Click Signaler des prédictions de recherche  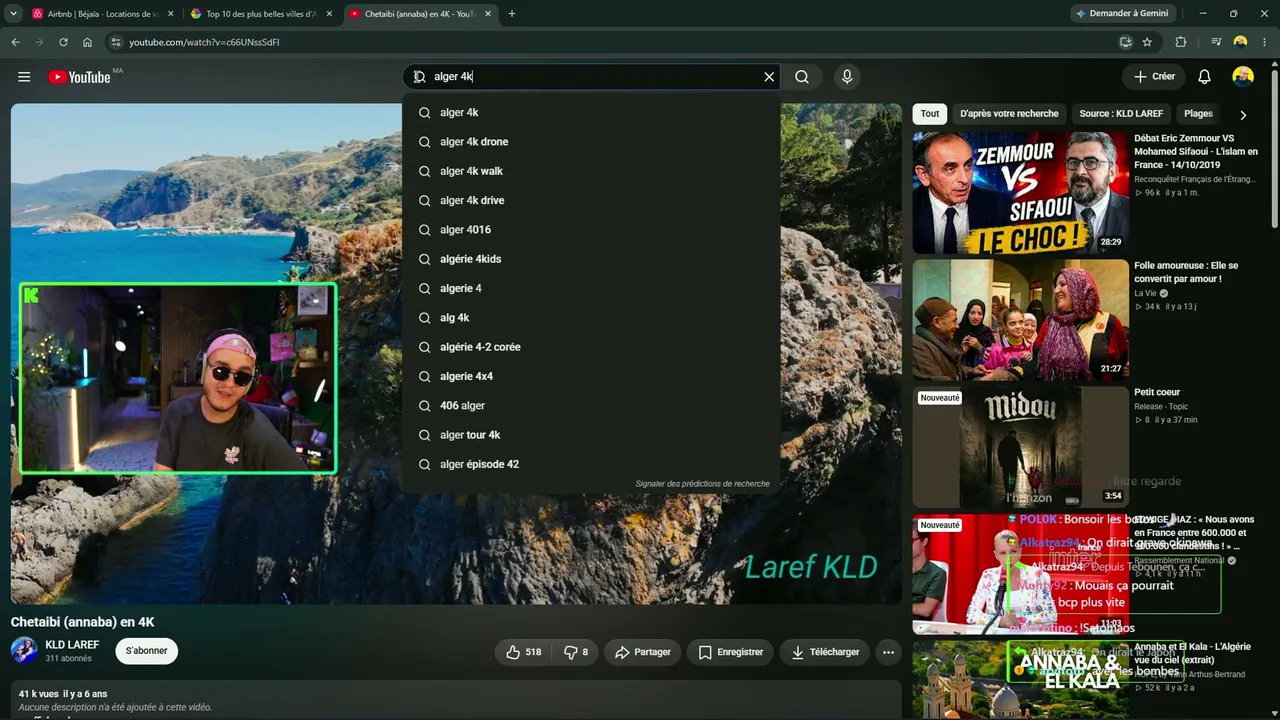(x=702, y=484)
